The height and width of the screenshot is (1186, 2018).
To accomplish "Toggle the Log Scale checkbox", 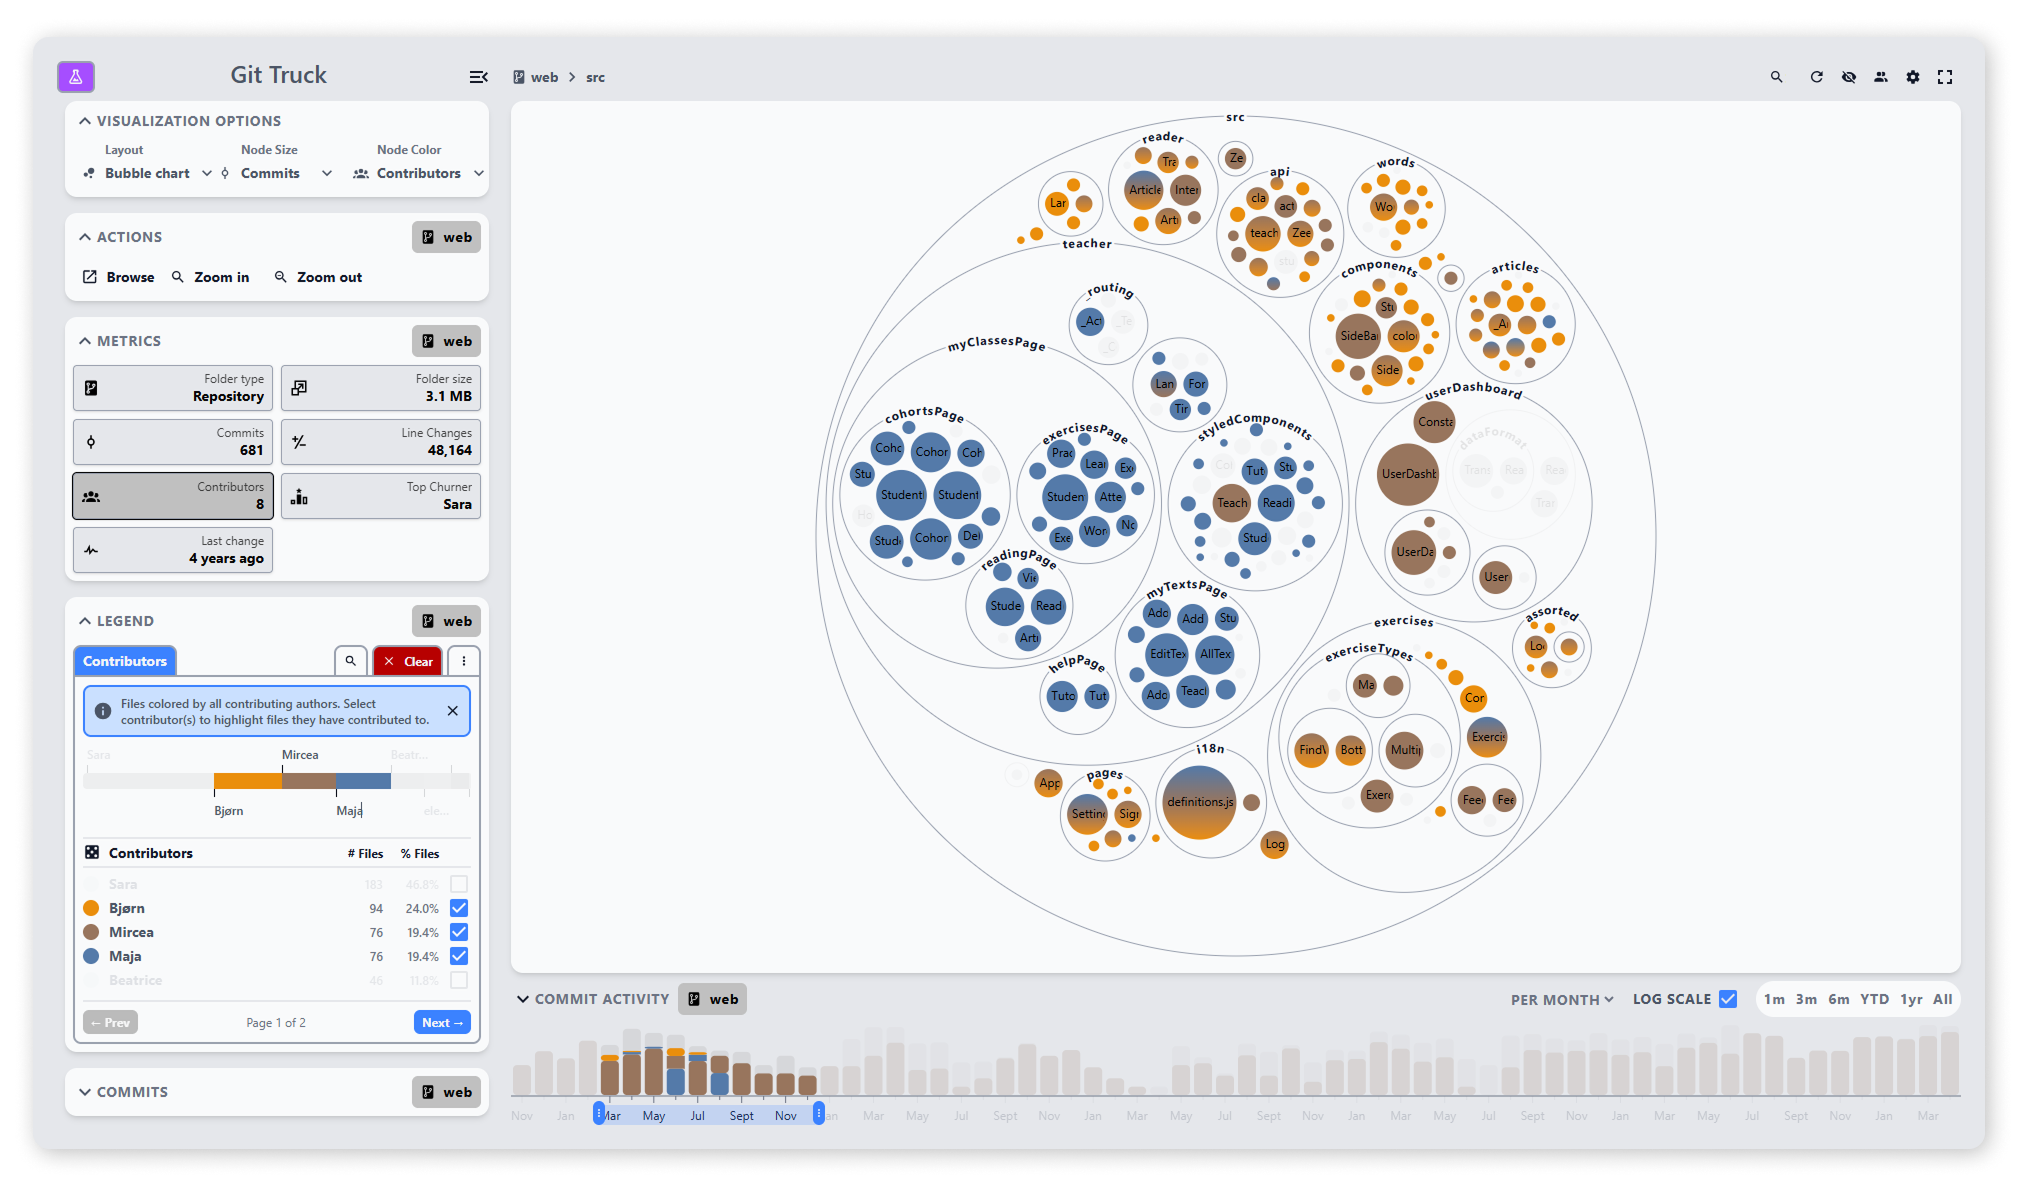I will (x=1728, y=999).
